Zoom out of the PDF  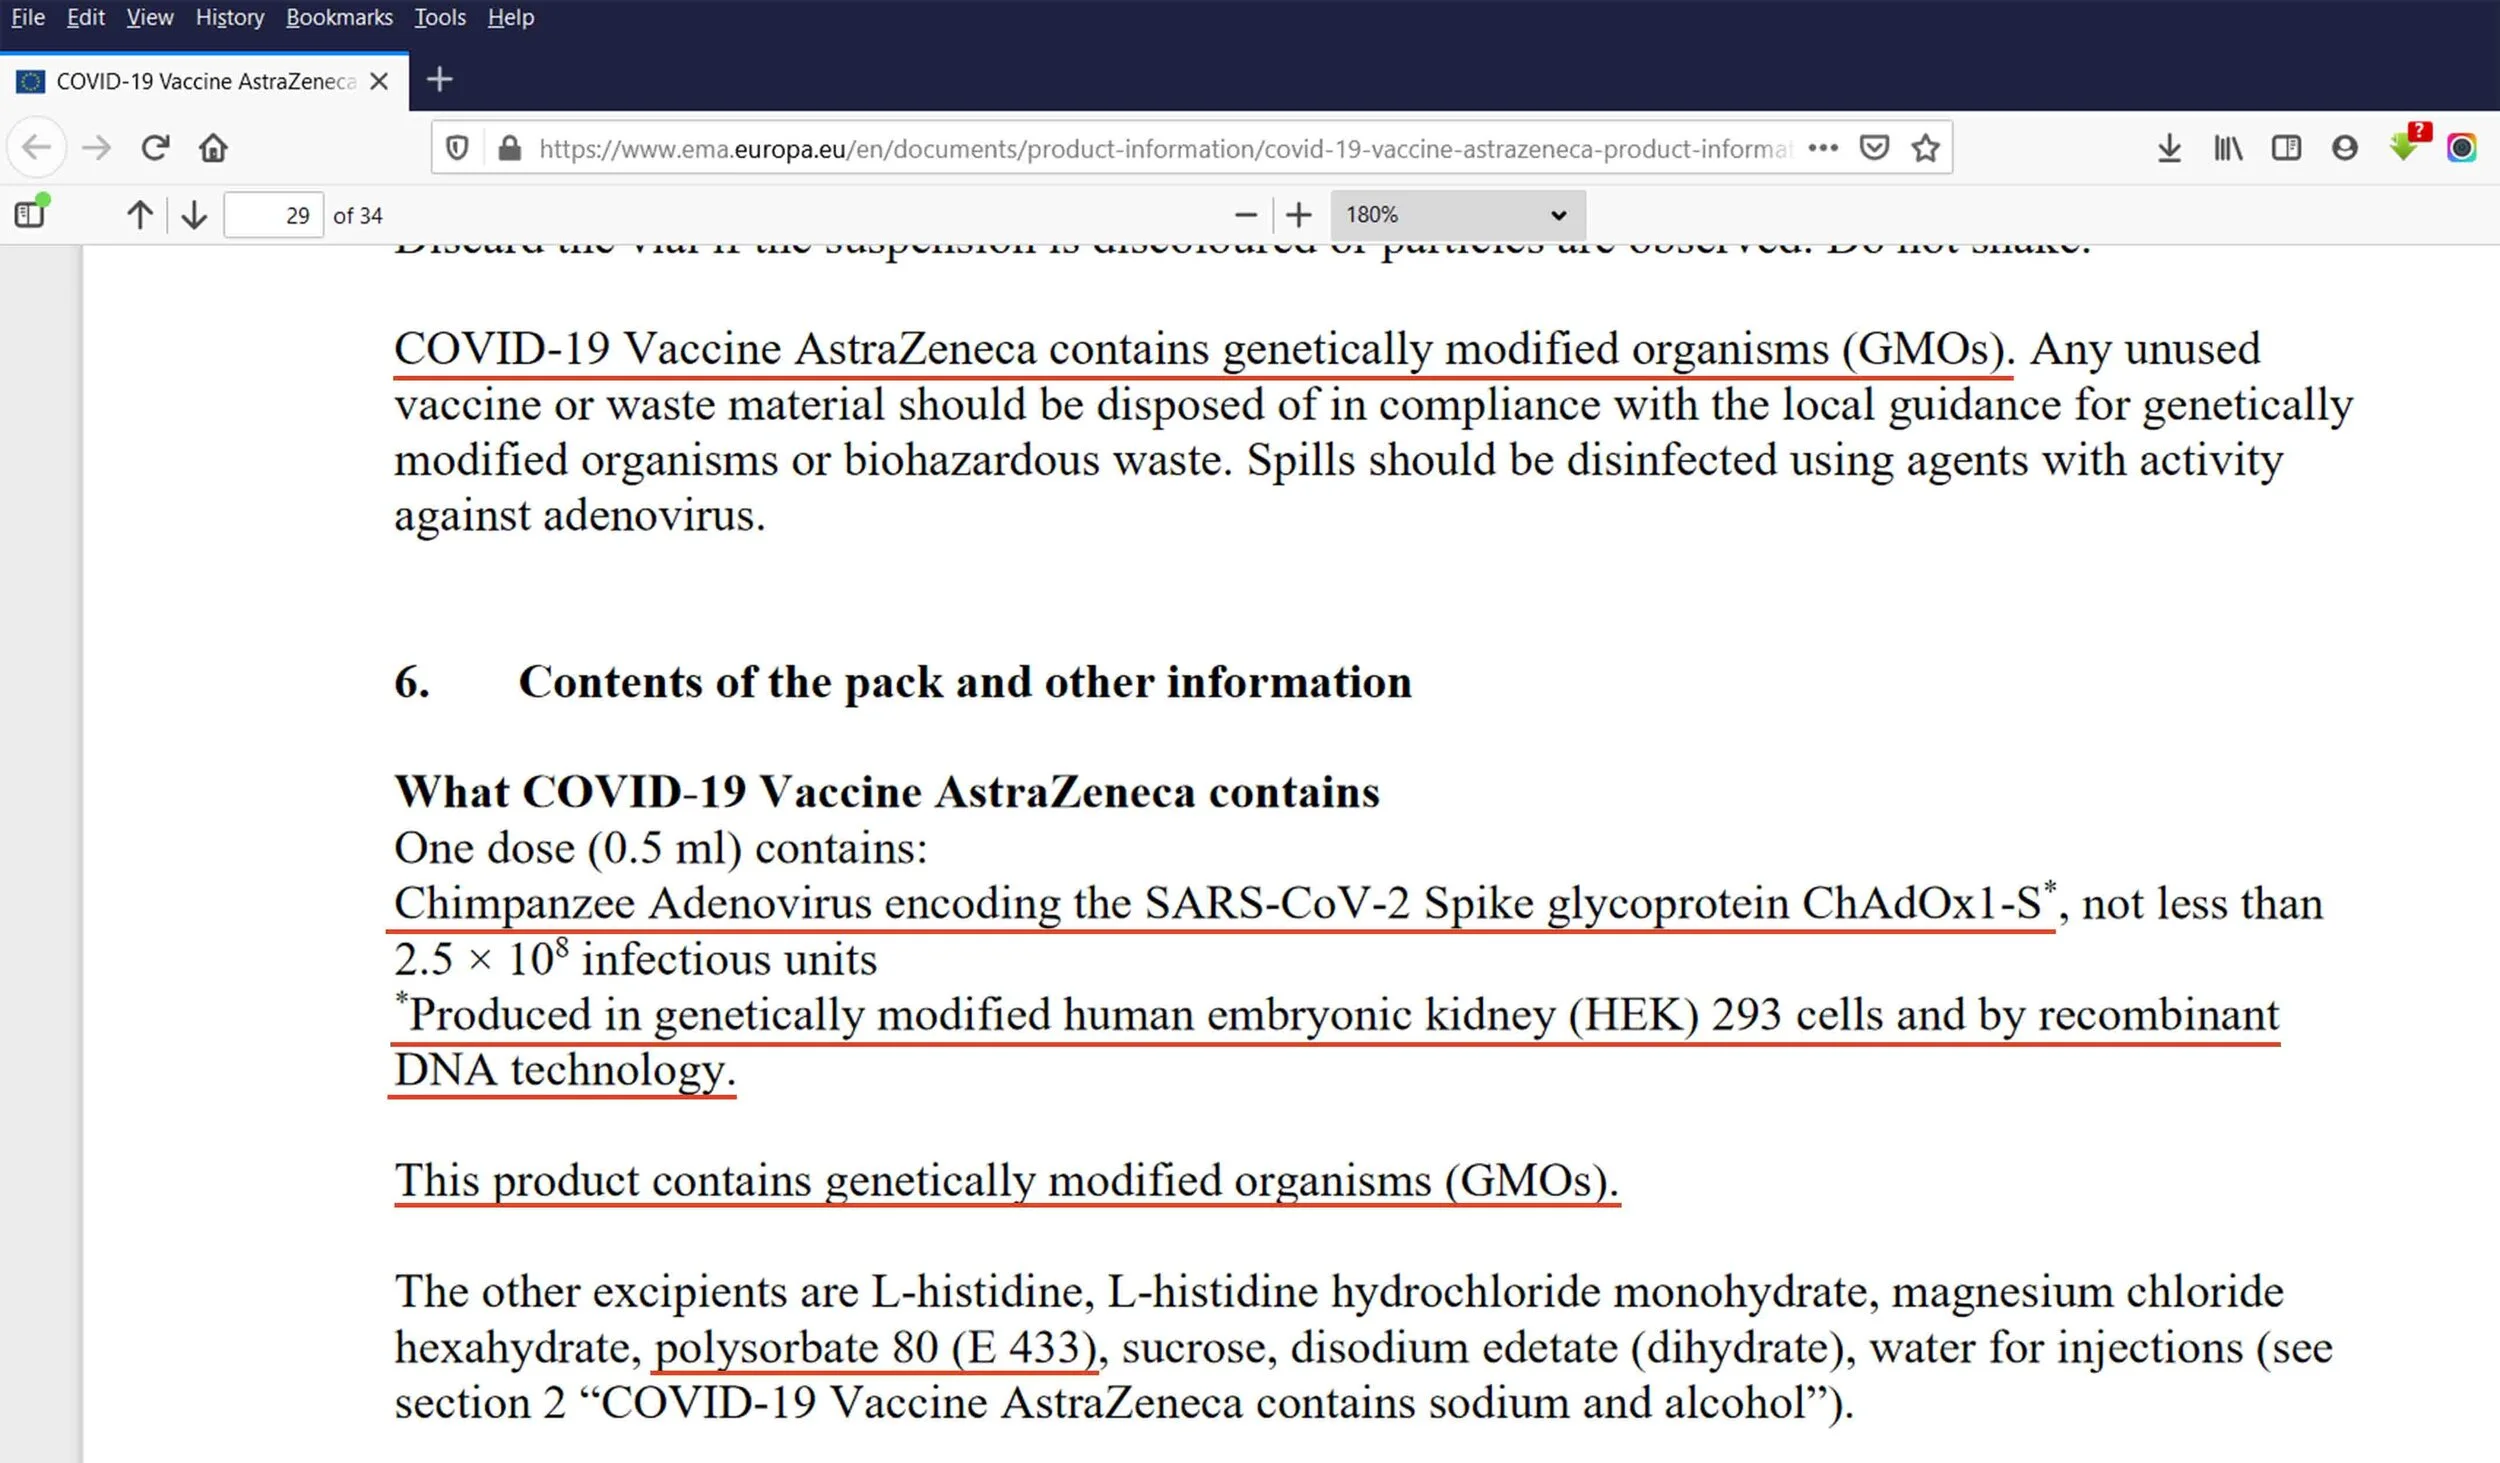1246,215
